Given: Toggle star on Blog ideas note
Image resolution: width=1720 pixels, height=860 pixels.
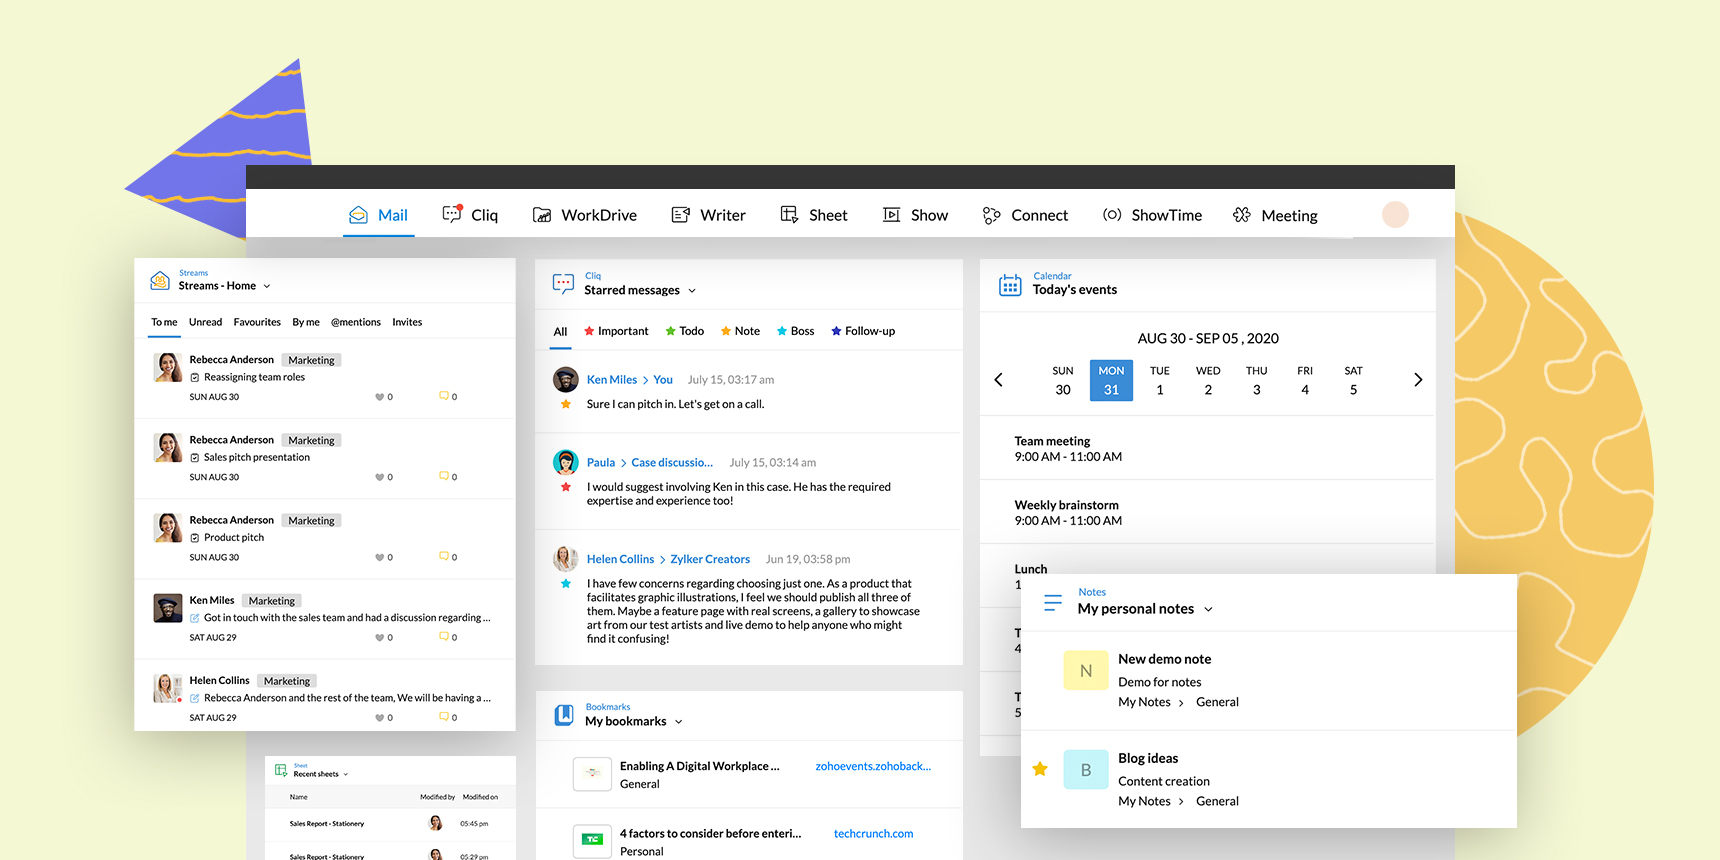Looking at the screenshot, I should (1040, 769).
